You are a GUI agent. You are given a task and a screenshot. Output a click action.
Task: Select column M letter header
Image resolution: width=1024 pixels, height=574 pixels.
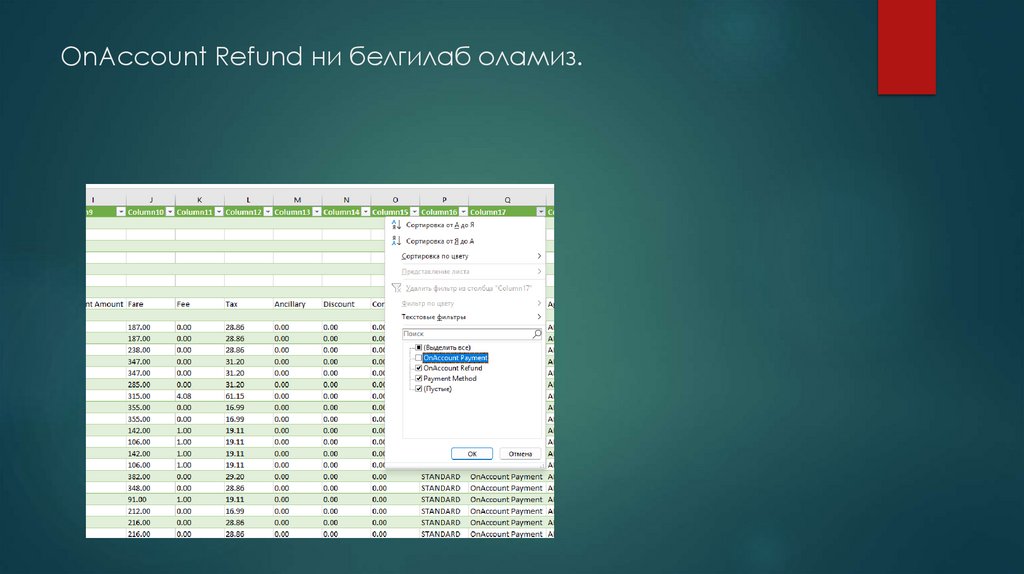(x=297, y=200)
